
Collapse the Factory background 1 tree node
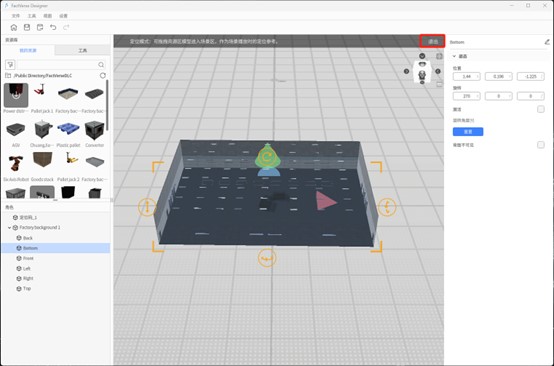click(x=9, y=228)
